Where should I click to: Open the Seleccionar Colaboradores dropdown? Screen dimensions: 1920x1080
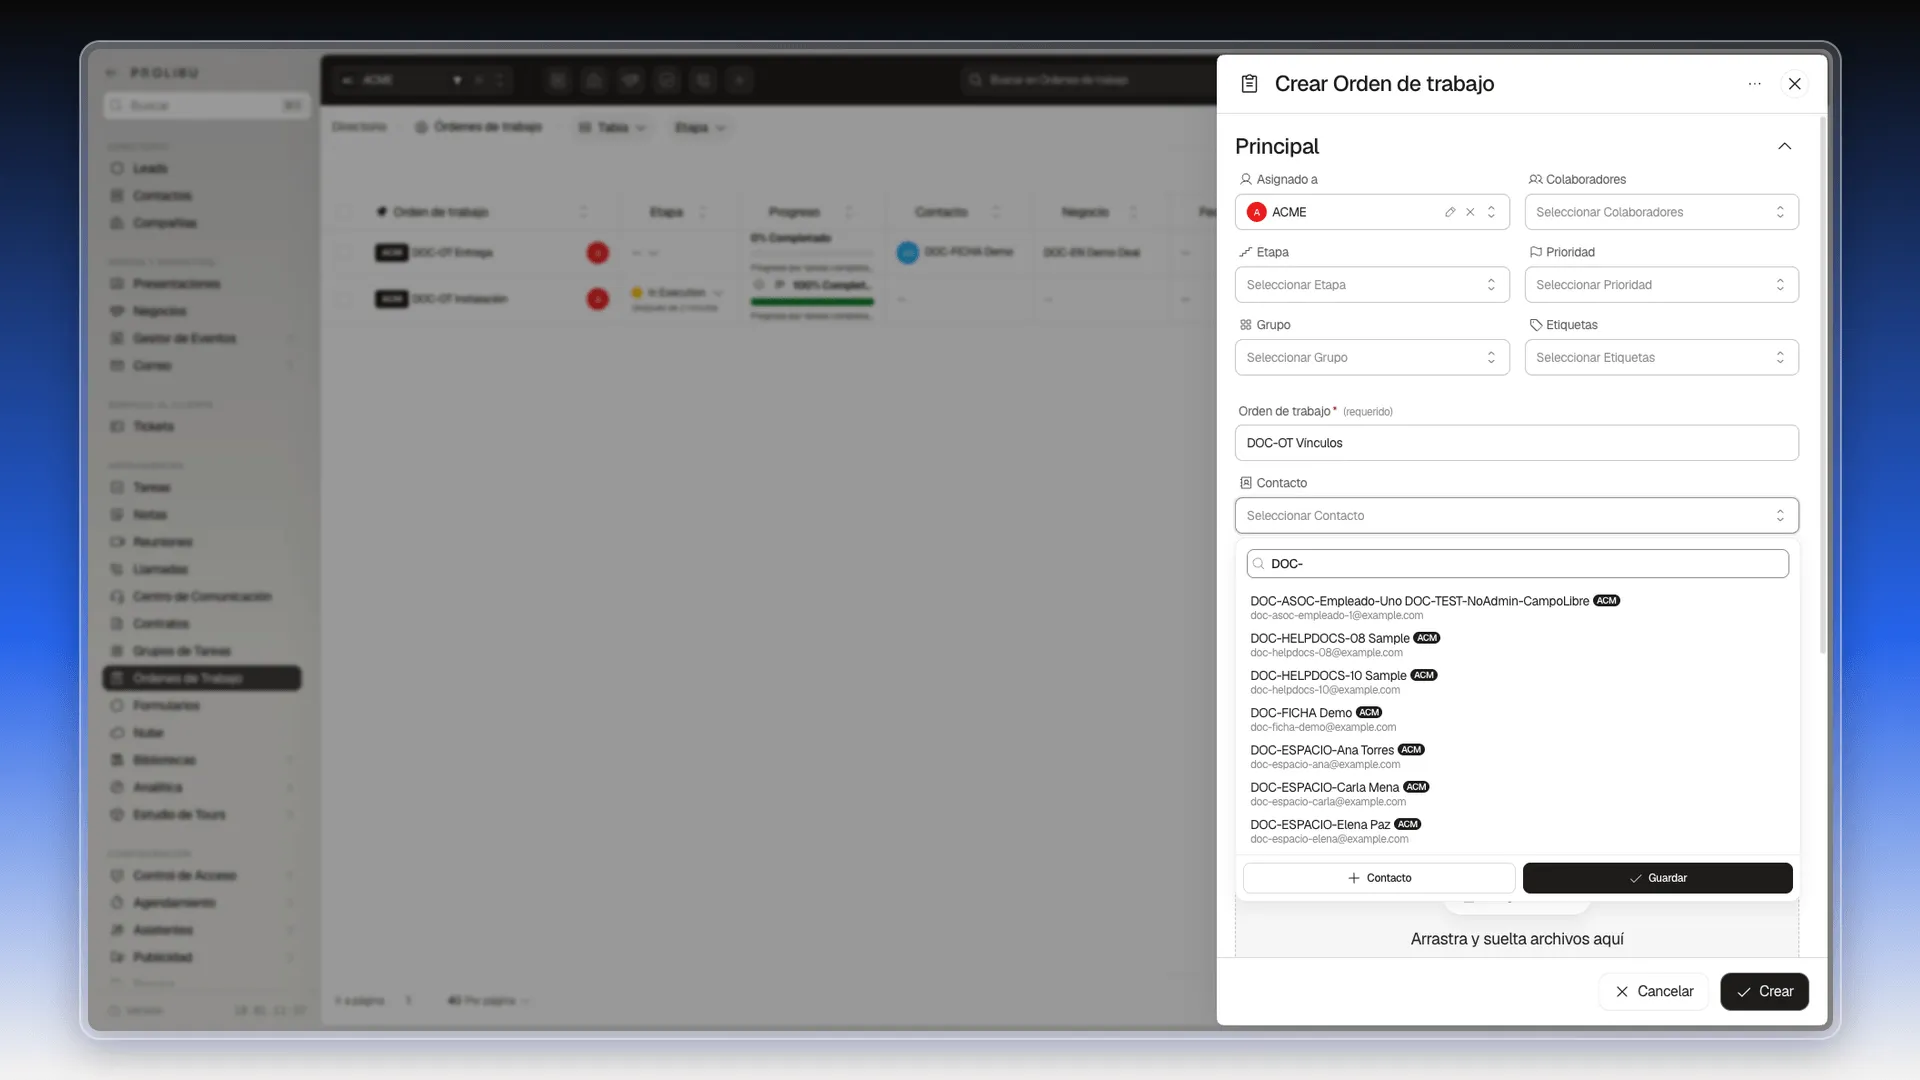tap(1661, 212)
